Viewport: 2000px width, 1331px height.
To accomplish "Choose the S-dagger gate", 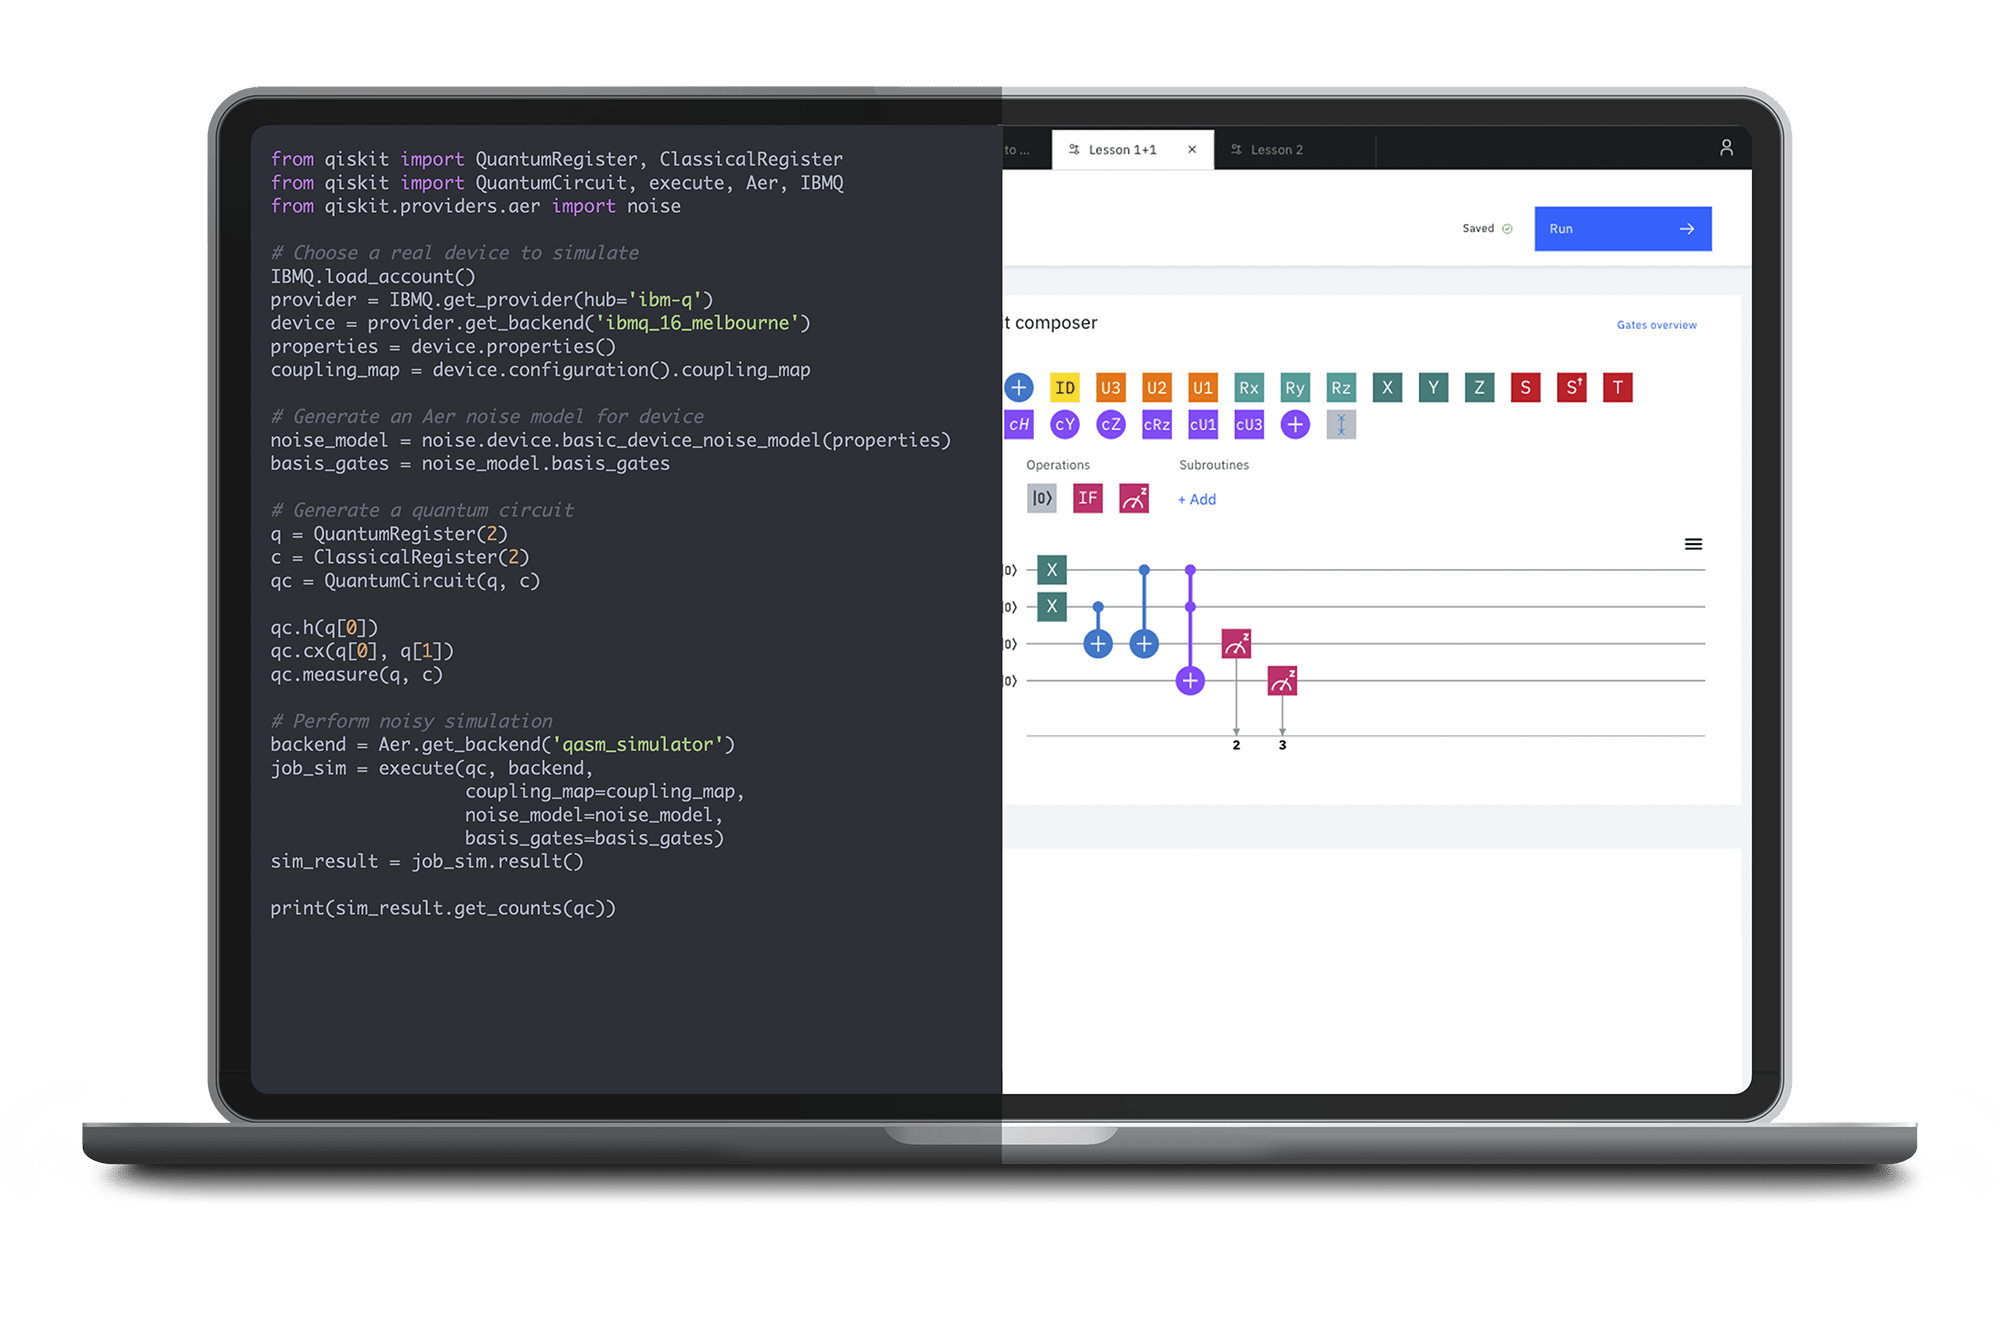I will tap(1571, 388).
